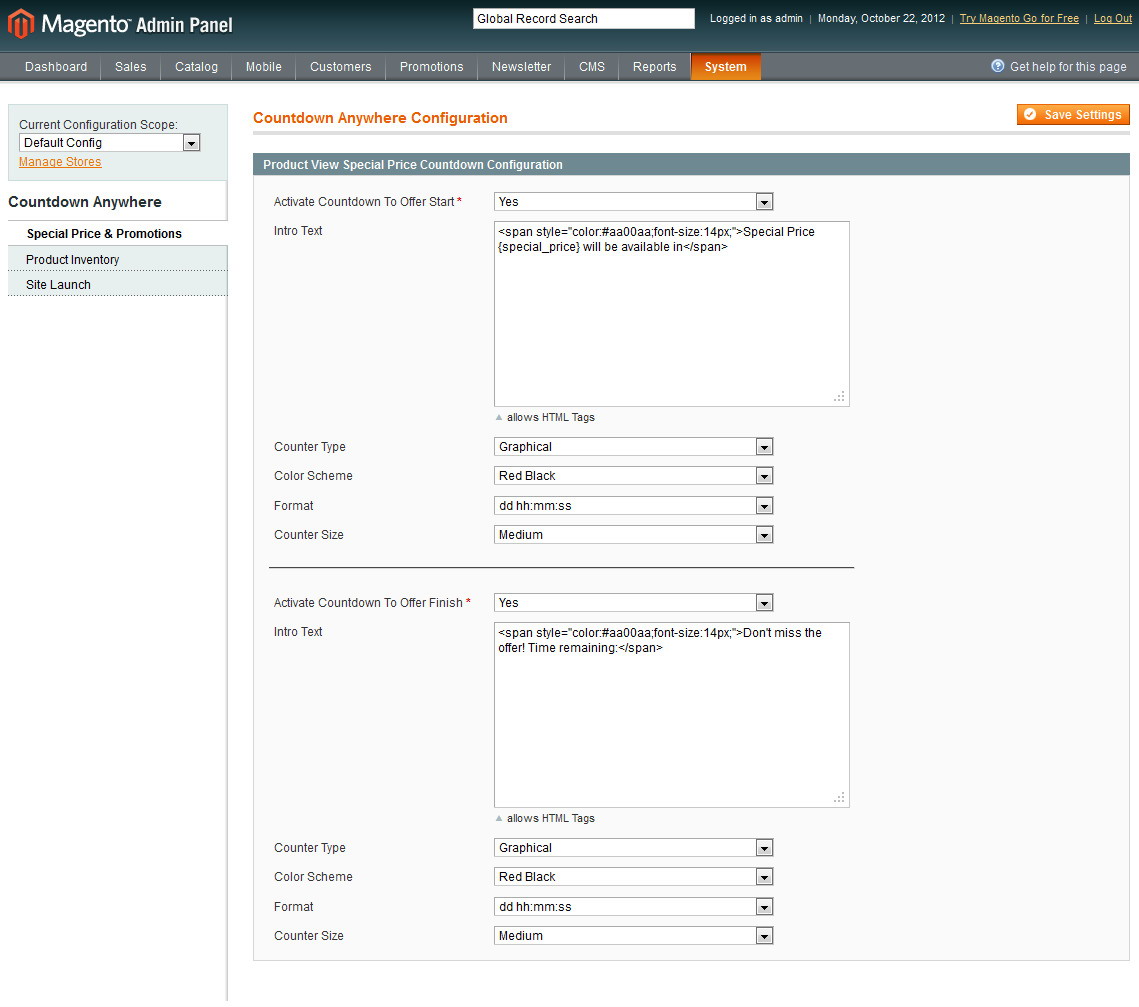The width and height of the screenshot is (1139, 1007).
Task: Click inside the Global Record Search field
Action: [583, 18]
